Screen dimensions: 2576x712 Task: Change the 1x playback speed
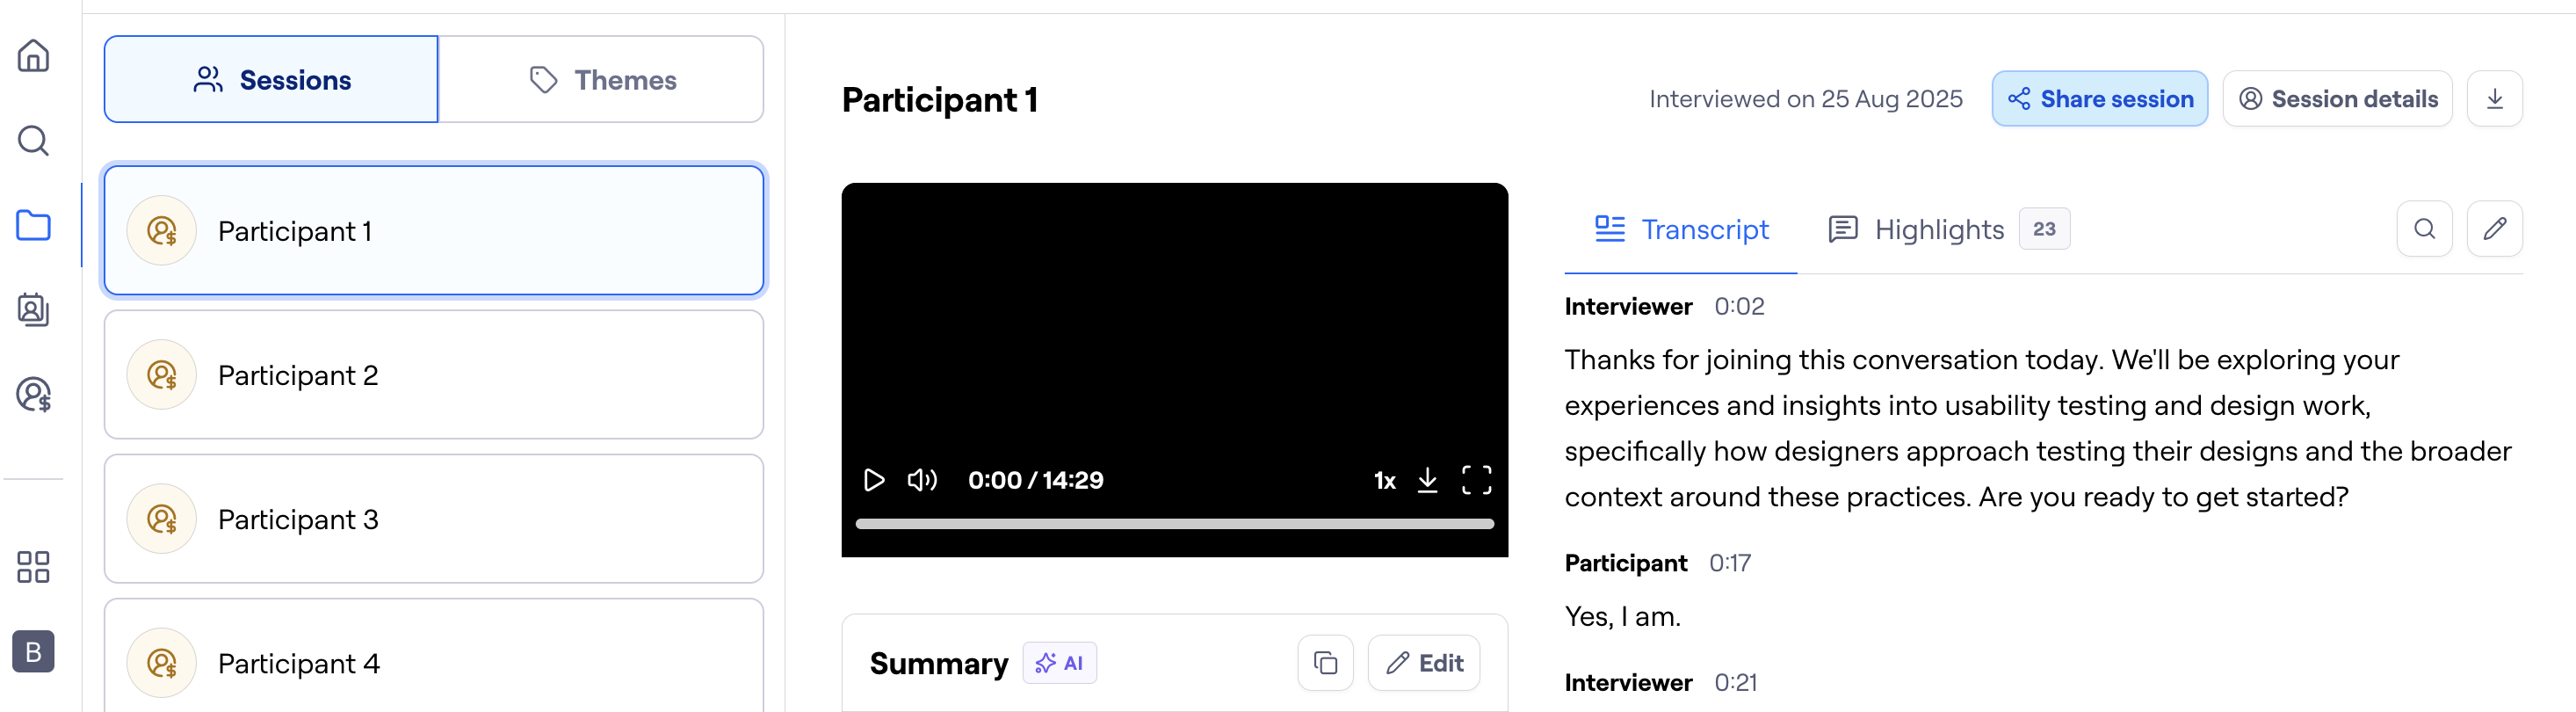coord(1384,481)
